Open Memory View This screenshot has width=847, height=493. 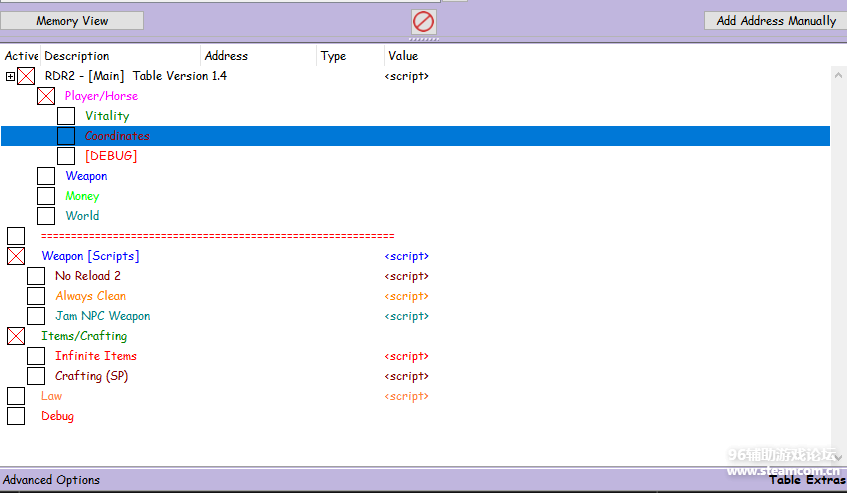[x=72, y=21]
